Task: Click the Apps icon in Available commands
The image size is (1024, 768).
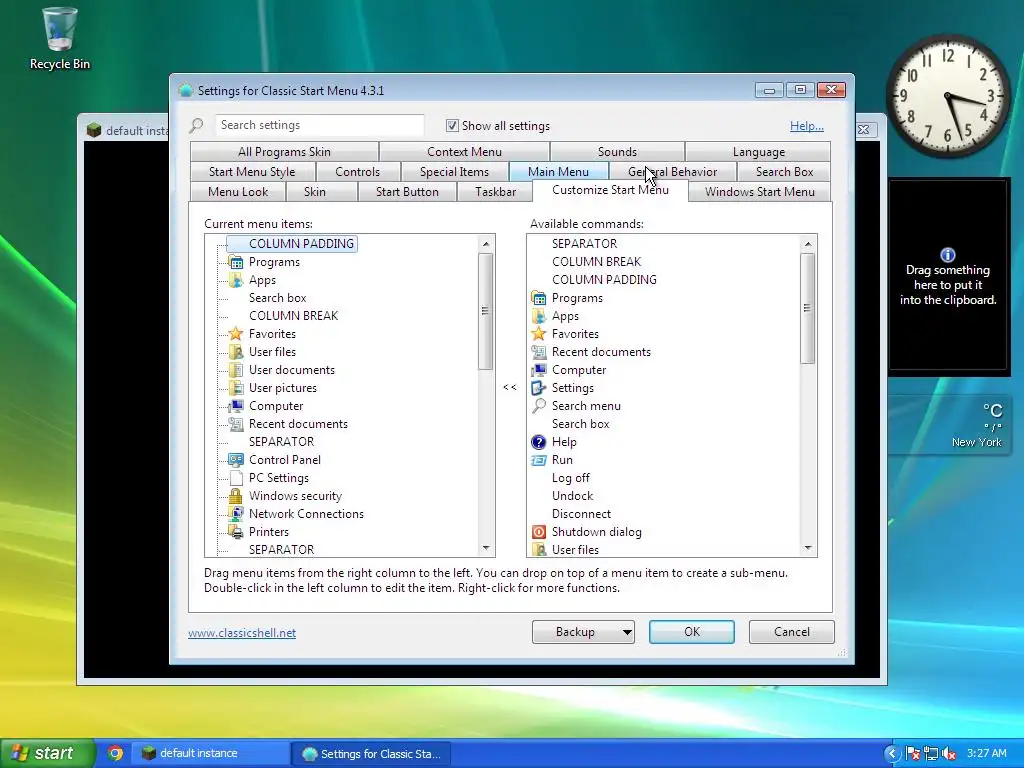Action: pos(539,316)
